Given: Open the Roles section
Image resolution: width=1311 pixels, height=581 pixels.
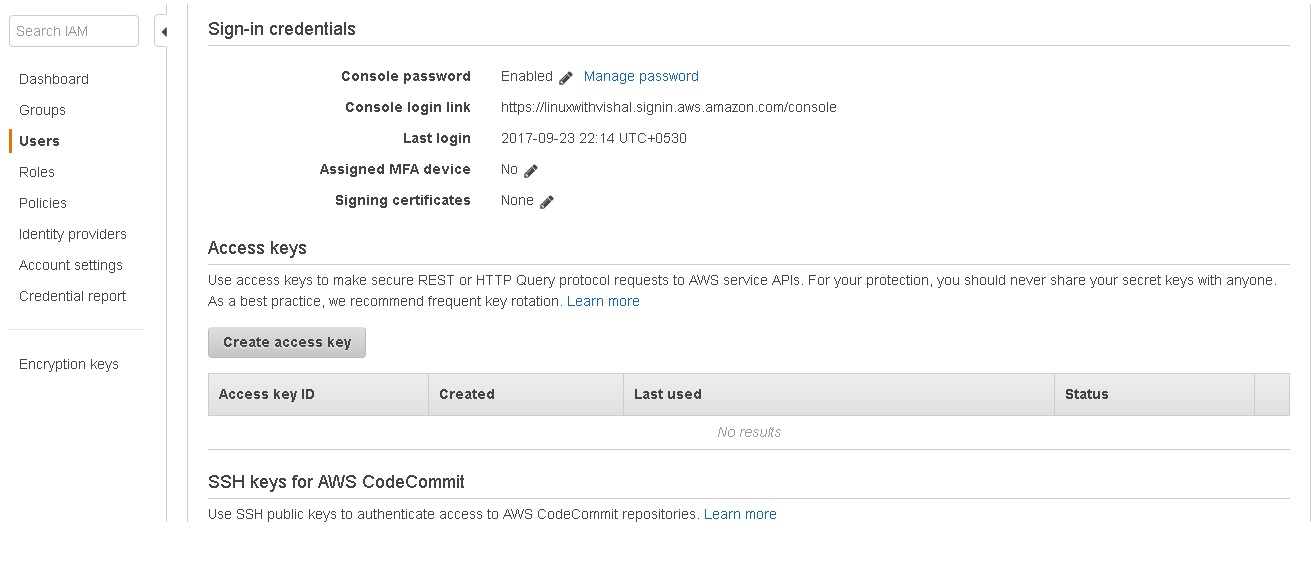Looking at the screenshot, I should click(37, 172).
